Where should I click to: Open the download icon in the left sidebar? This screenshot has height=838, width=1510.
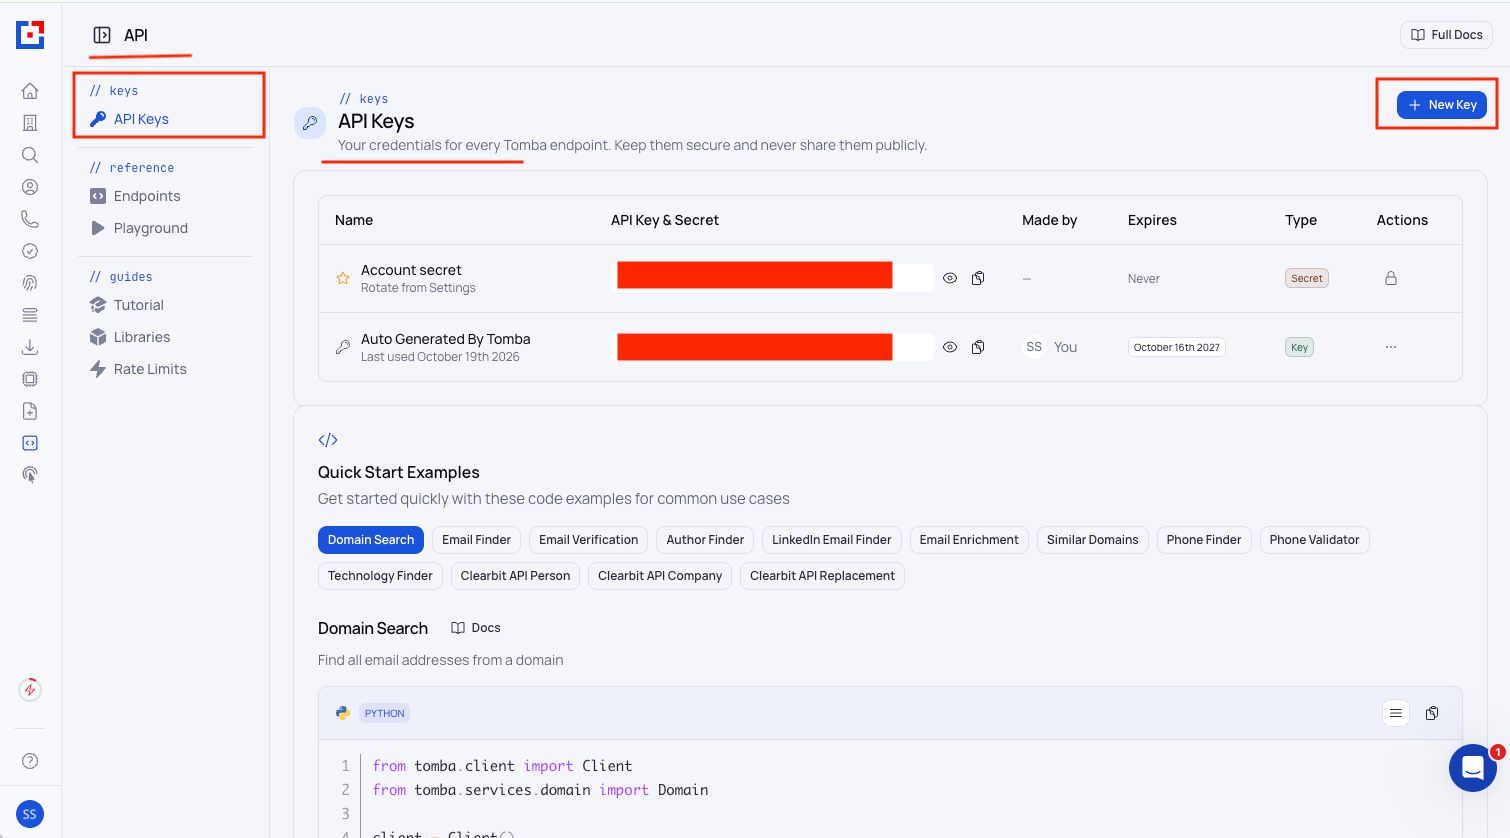pyautogui.click(x=30, y=347)
